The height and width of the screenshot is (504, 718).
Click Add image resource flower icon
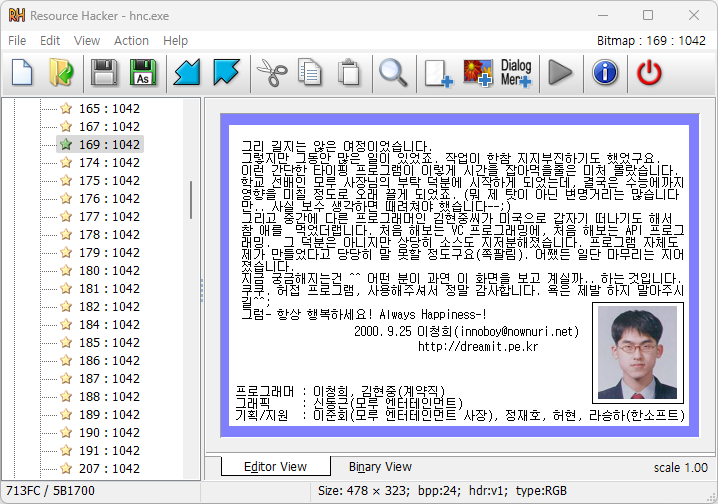(478, 73)
